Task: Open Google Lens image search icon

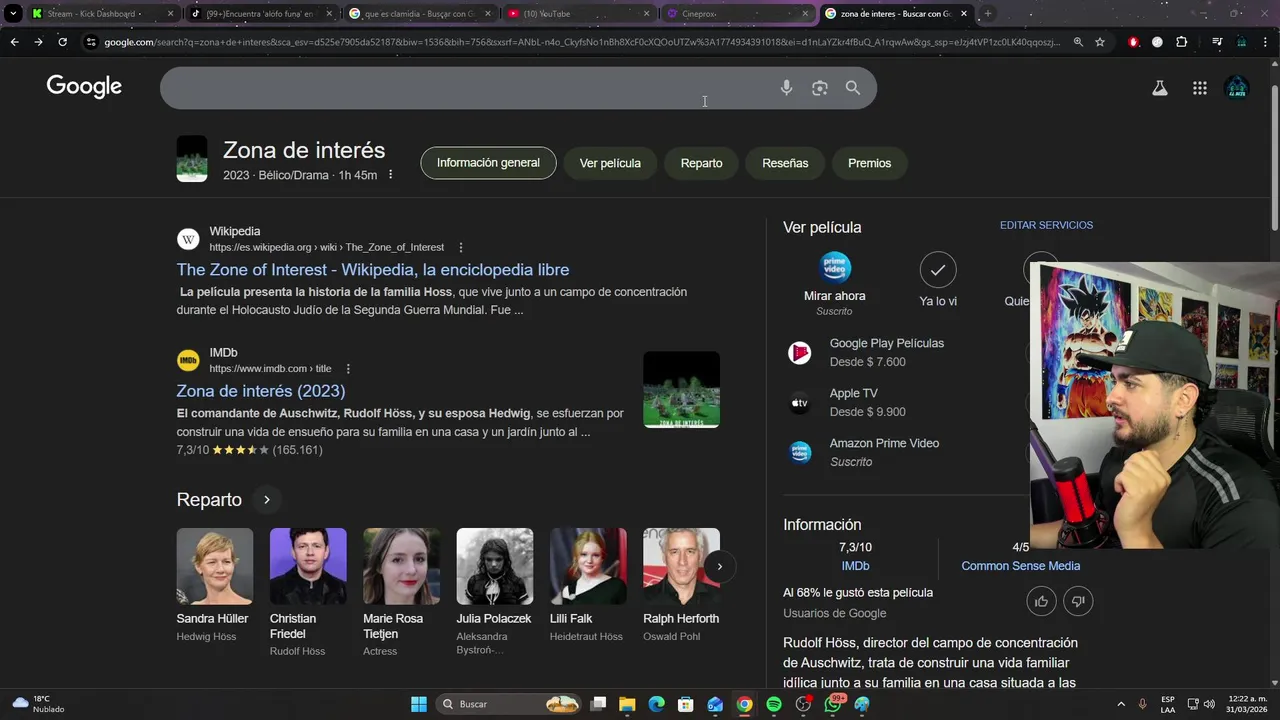Action: (820, 88)
